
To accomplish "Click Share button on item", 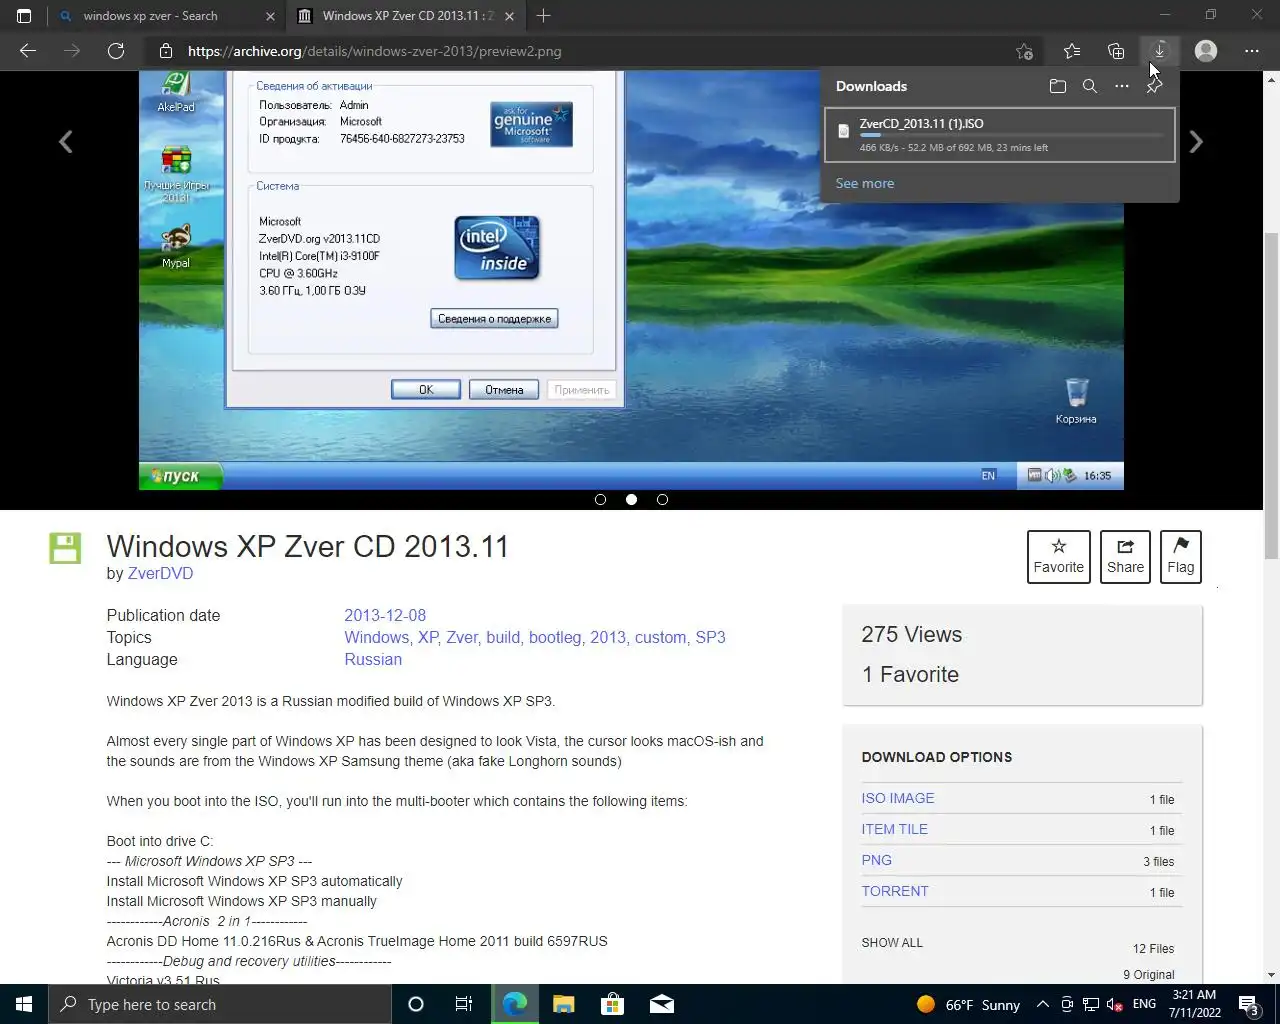I will tap(1125, 556).
